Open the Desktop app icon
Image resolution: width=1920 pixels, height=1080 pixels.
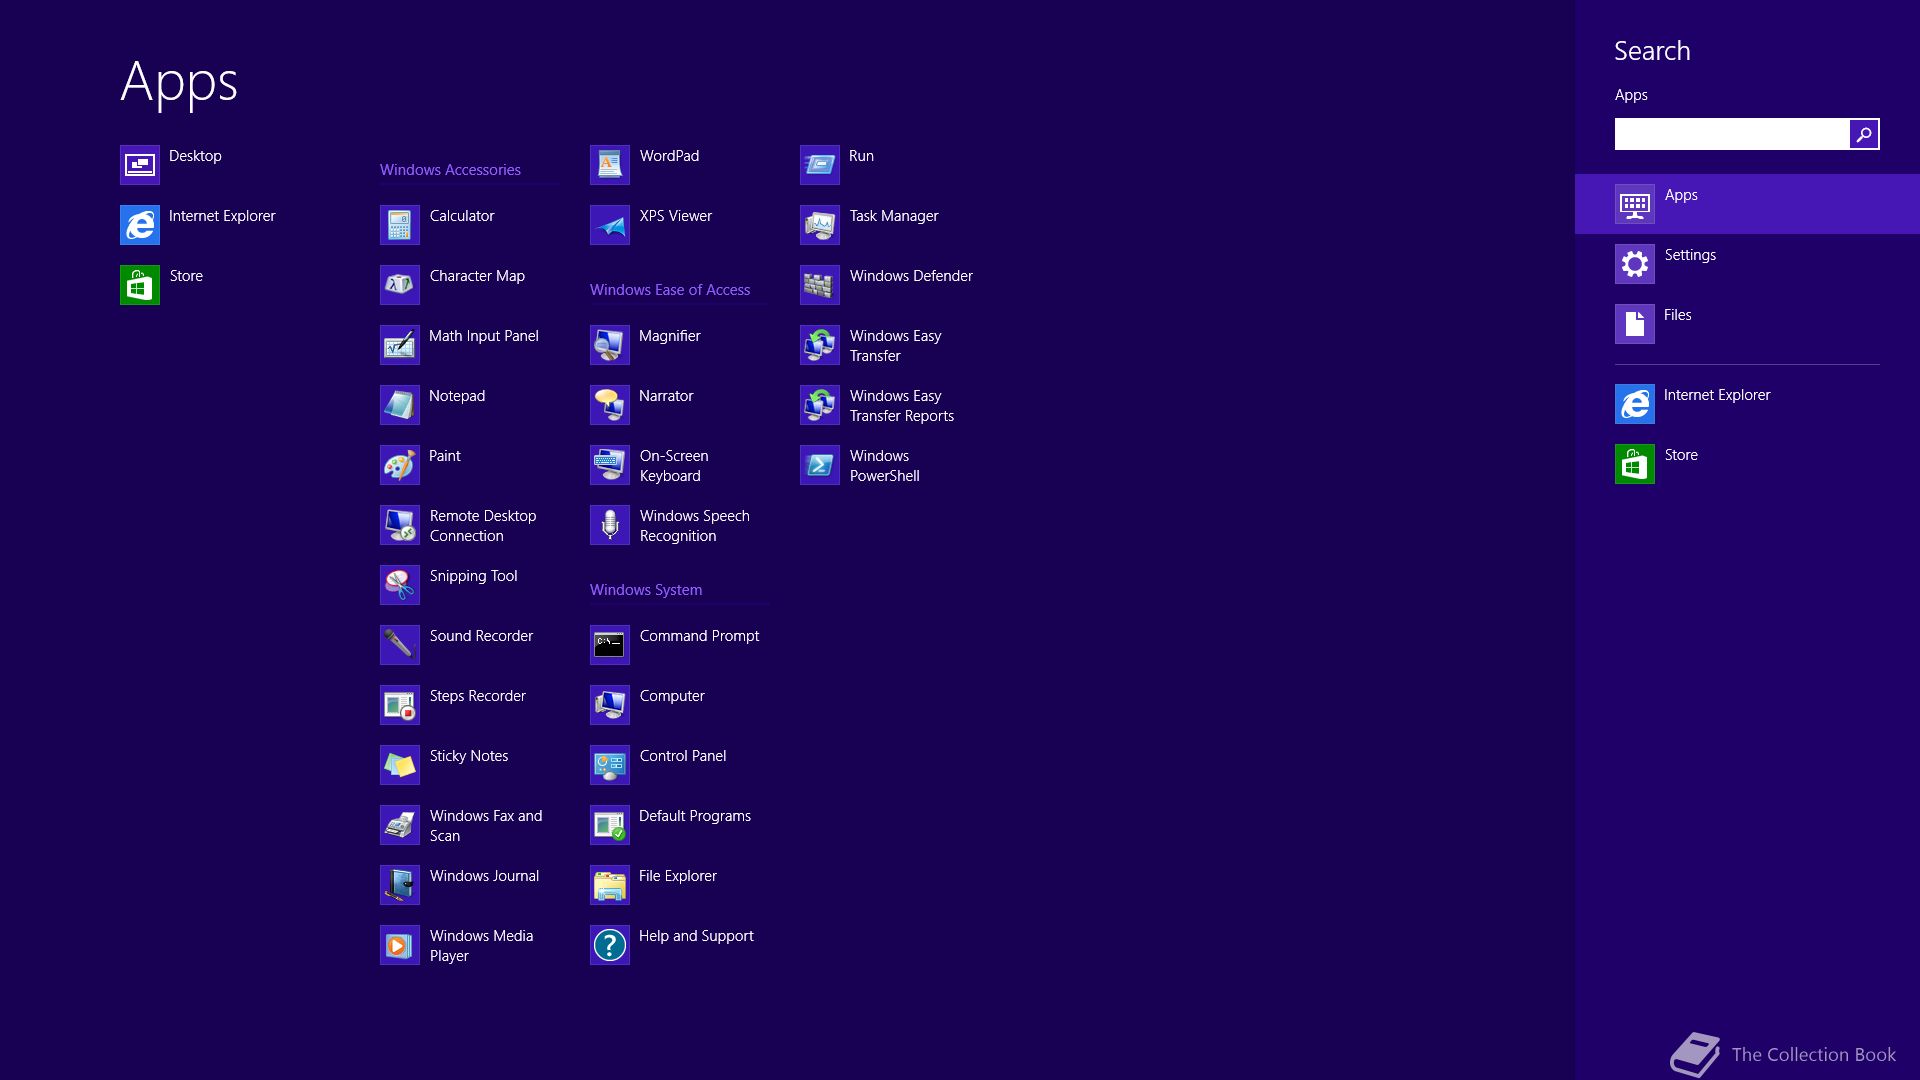click(x=140, y=165)
